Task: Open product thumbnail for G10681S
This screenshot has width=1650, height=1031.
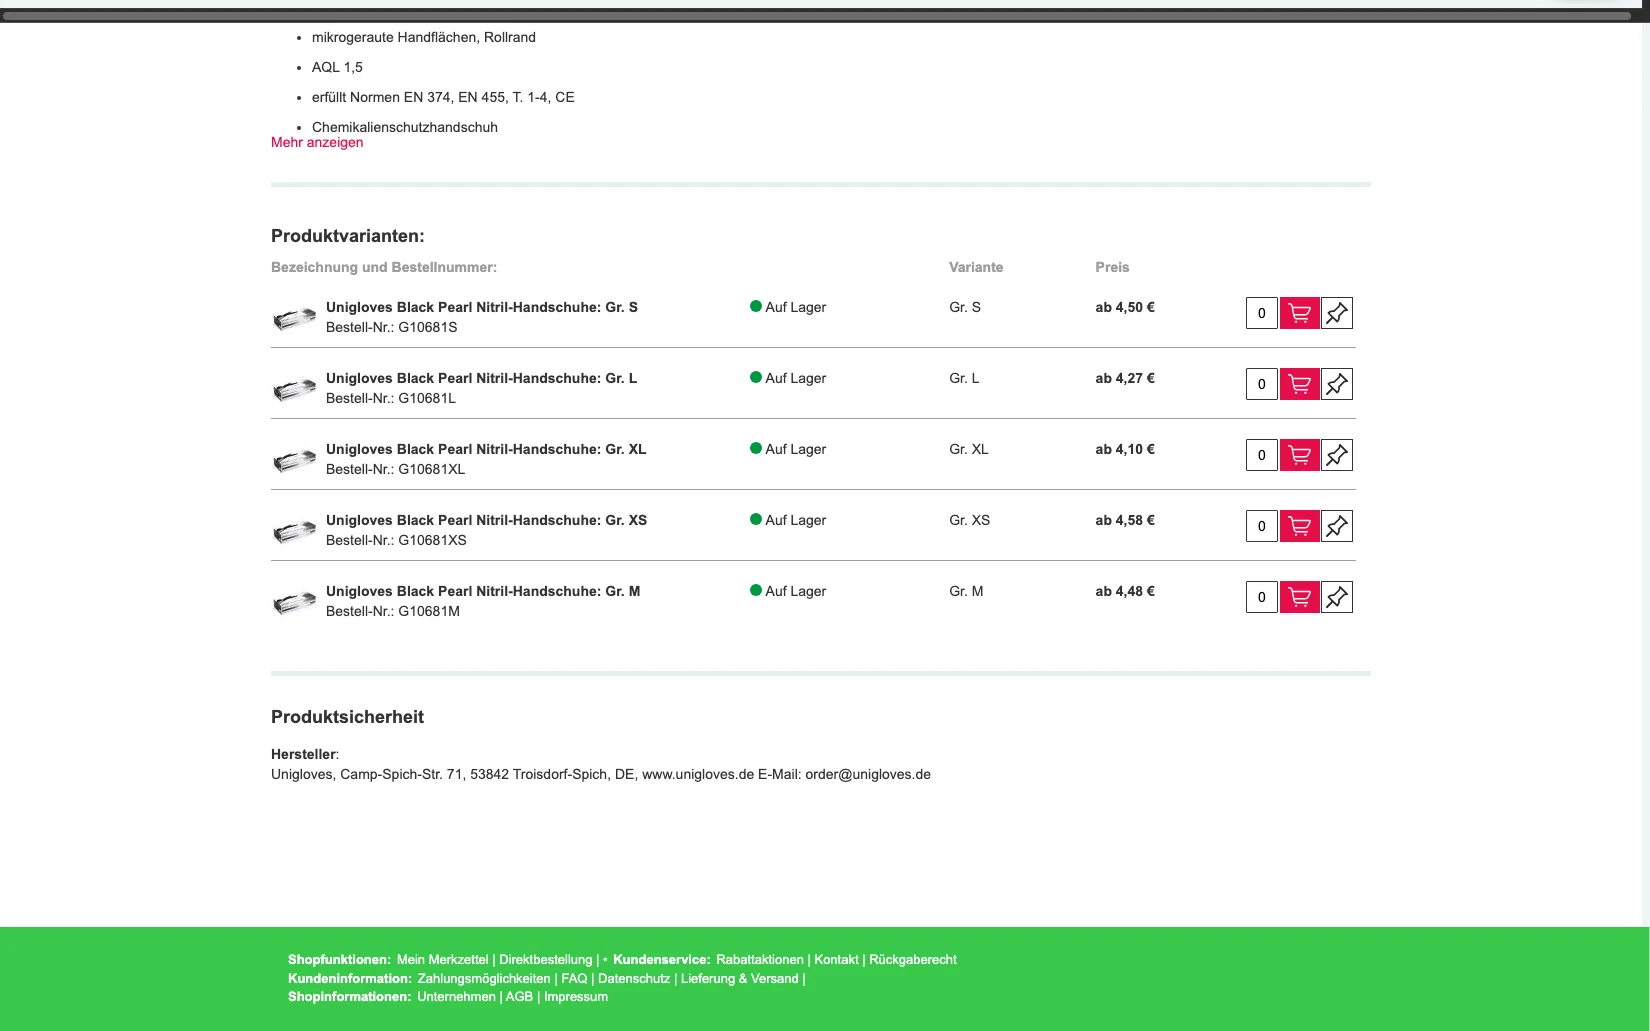Action: 294,319
